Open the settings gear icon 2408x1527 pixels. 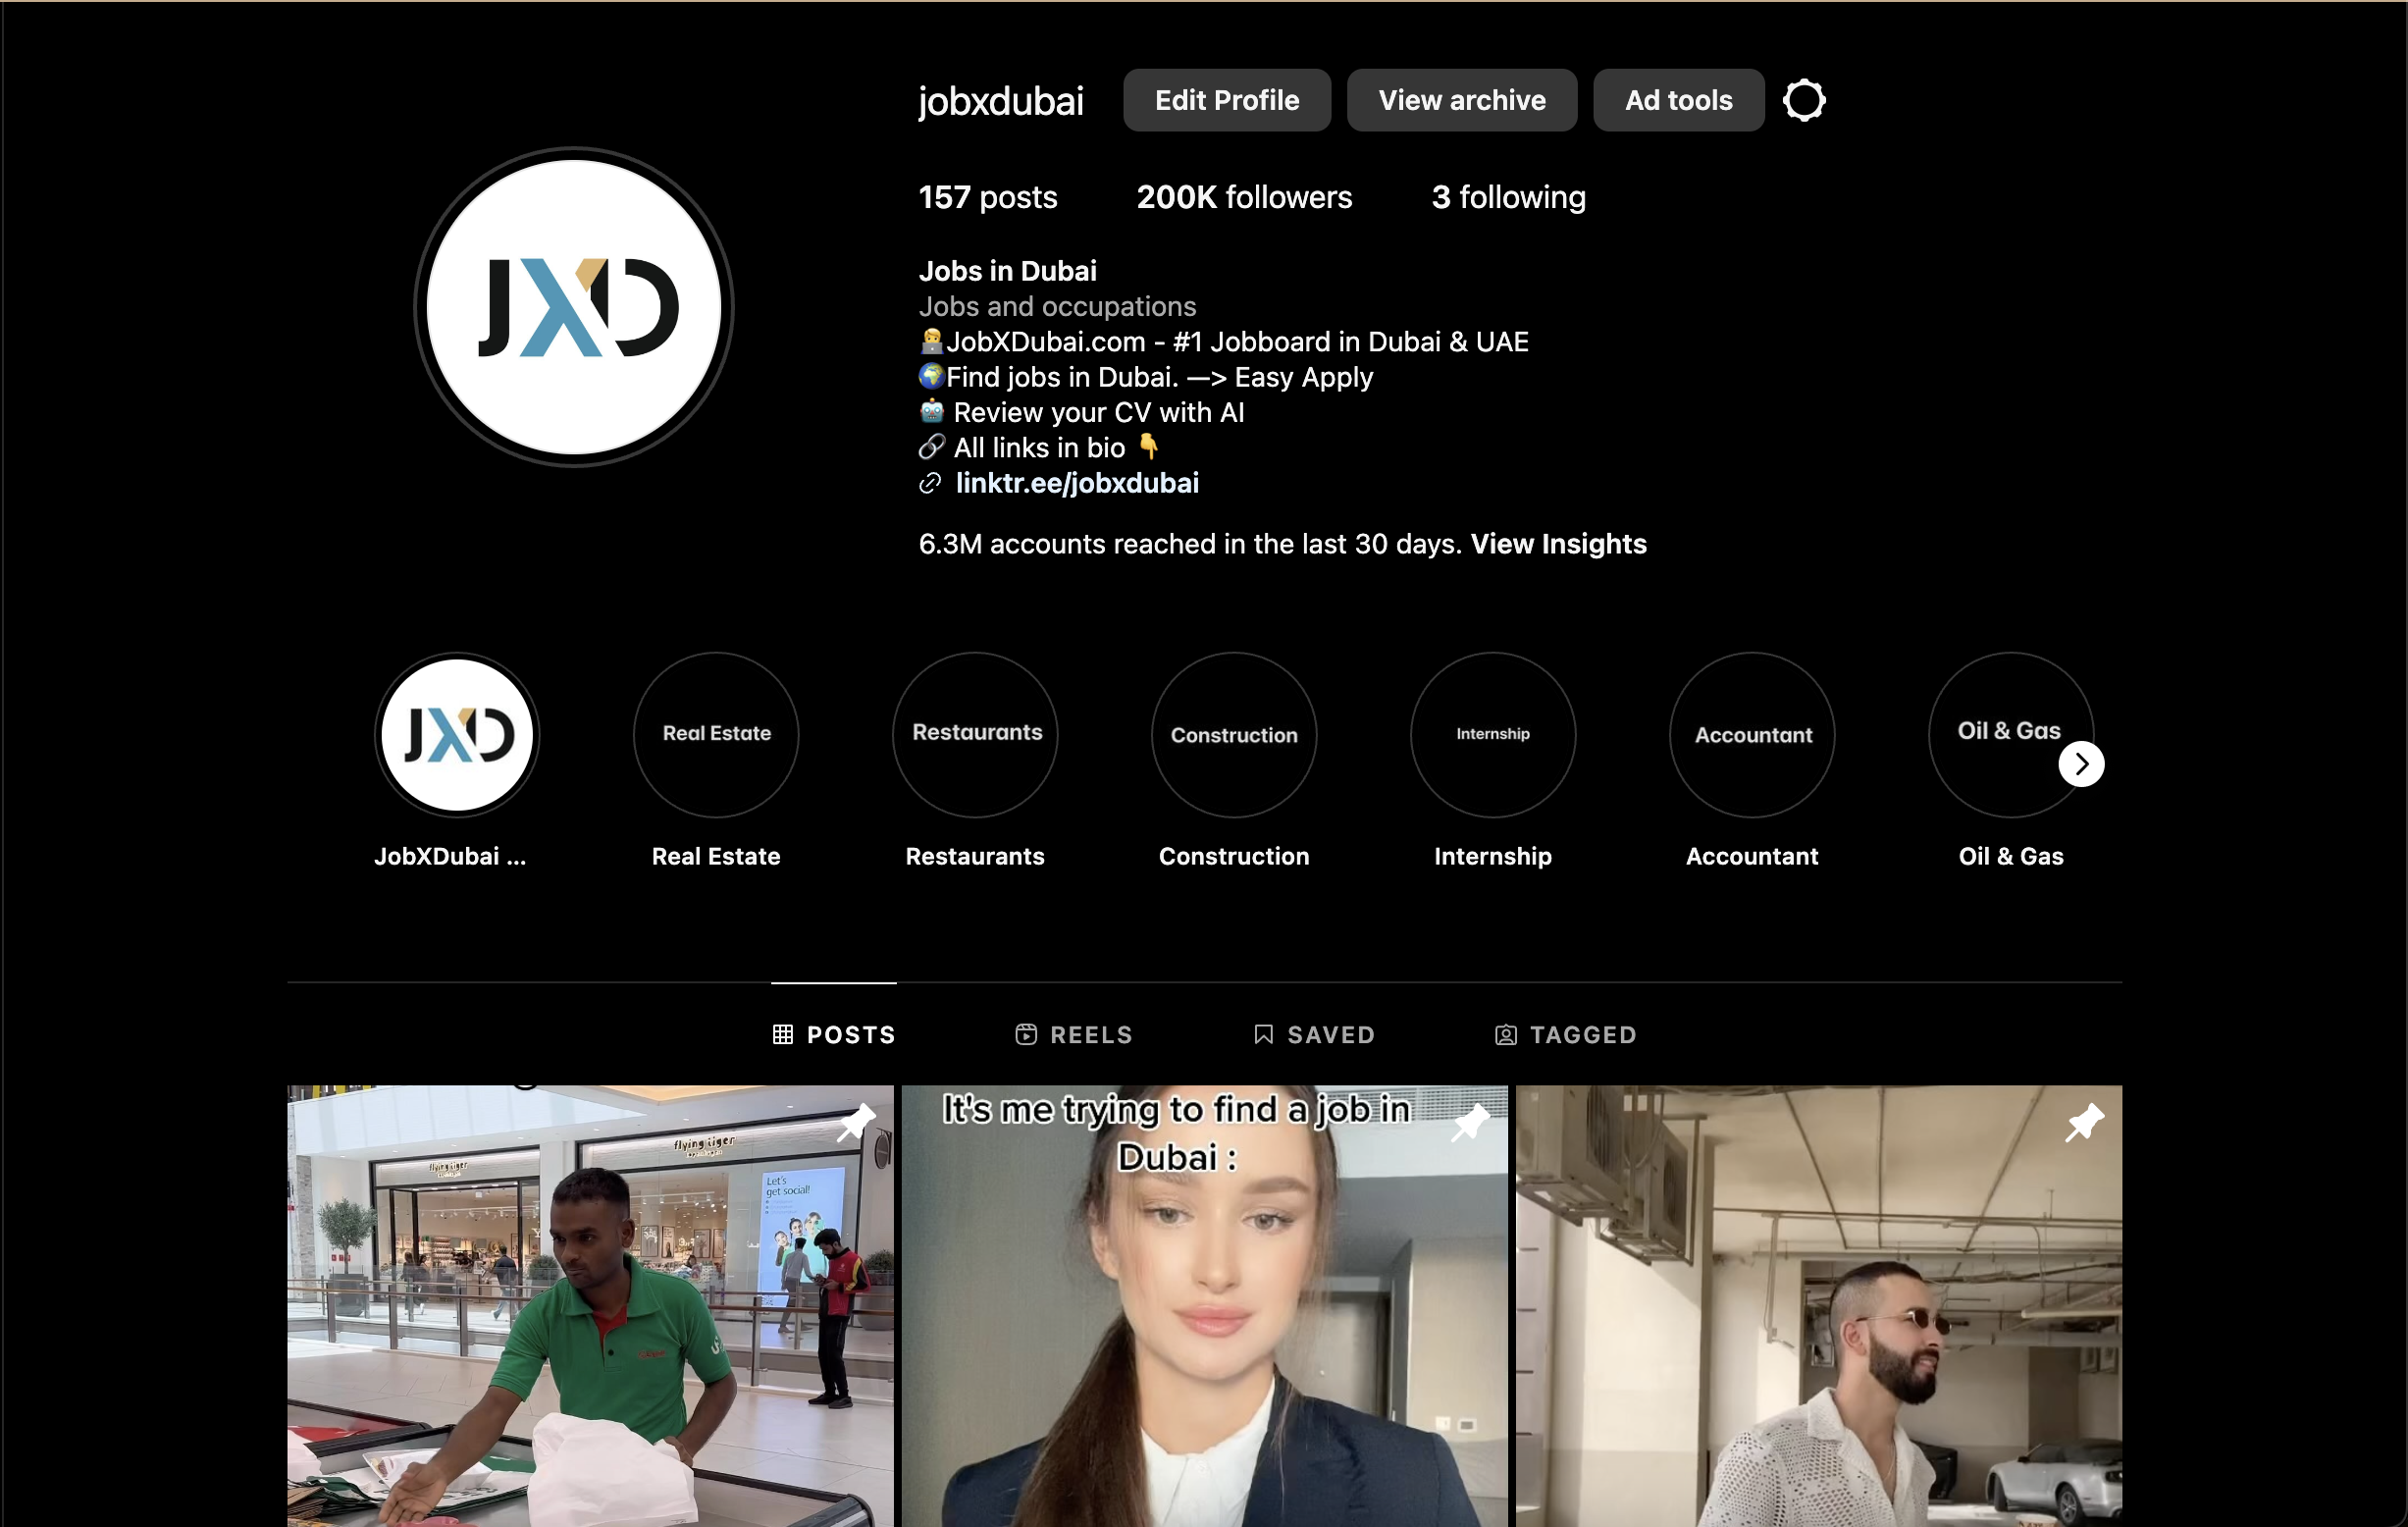coord(1803,100)
